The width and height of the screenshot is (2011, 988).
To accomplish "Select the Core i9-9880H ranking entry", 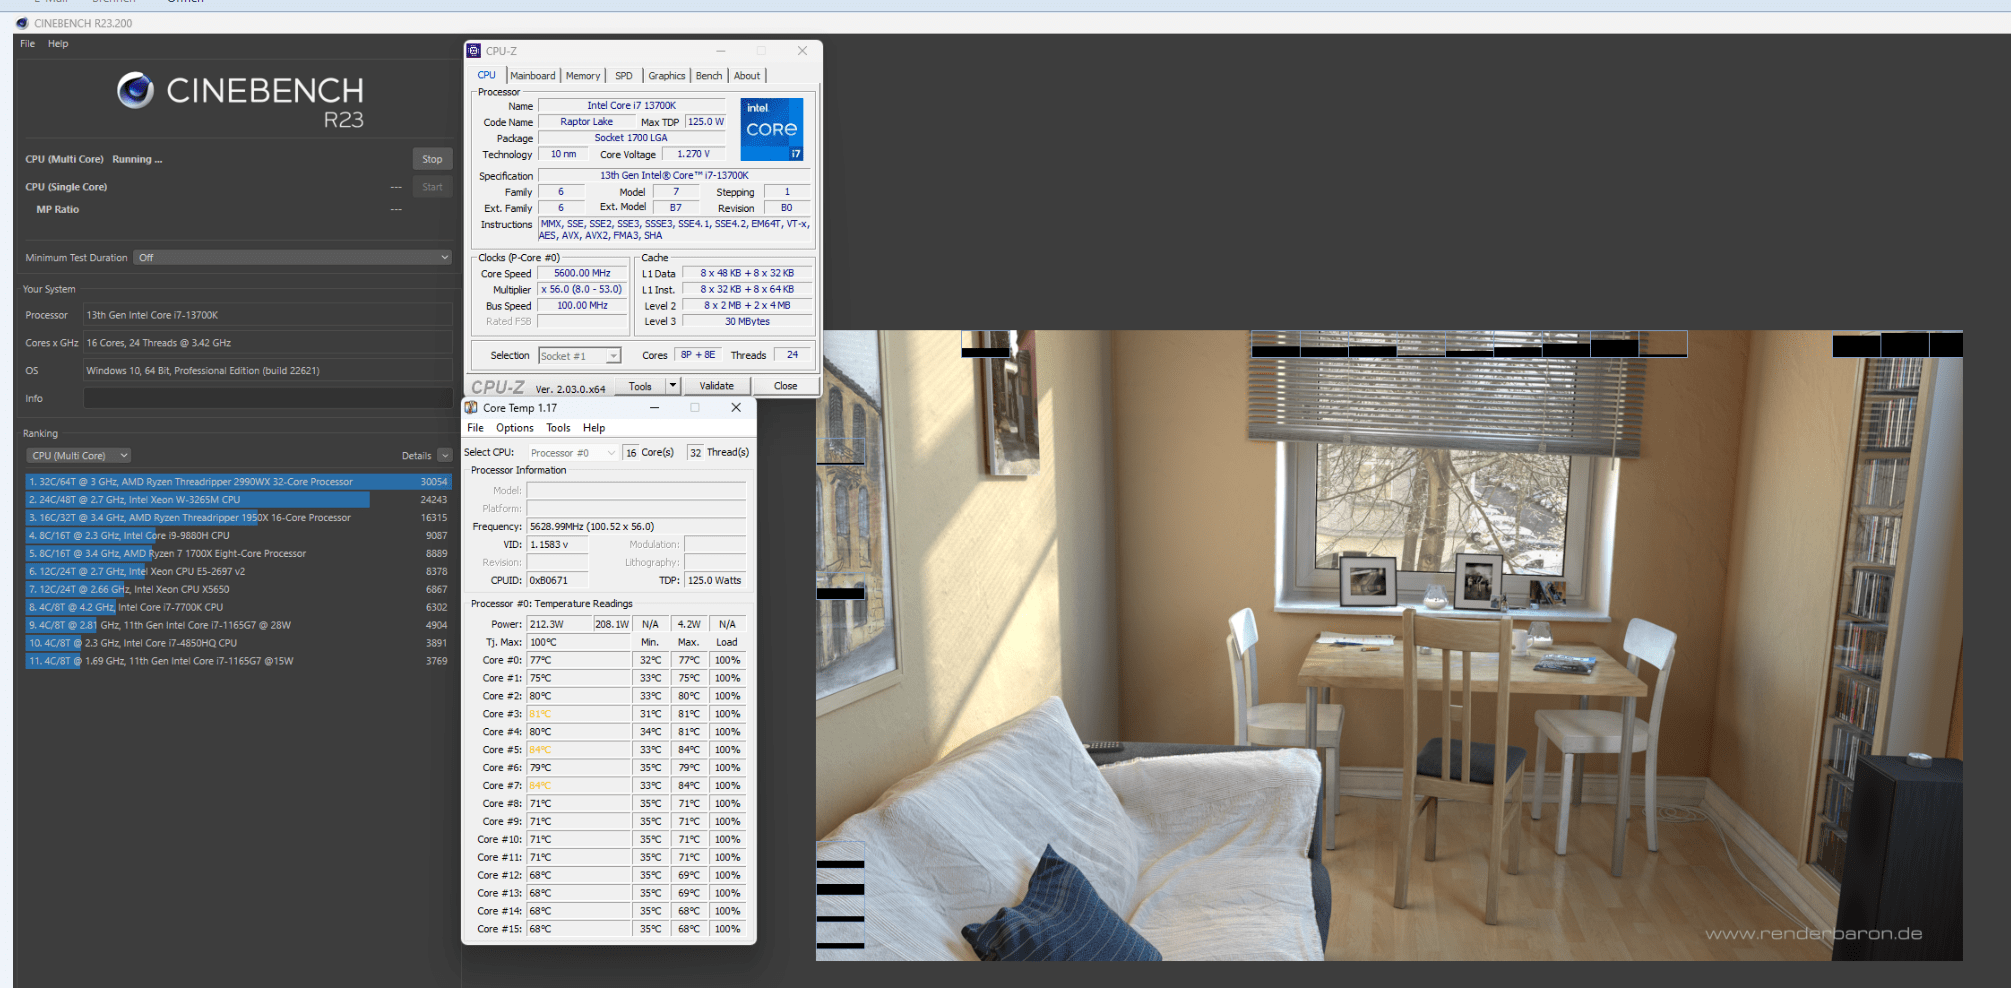I will coord(237,536).
